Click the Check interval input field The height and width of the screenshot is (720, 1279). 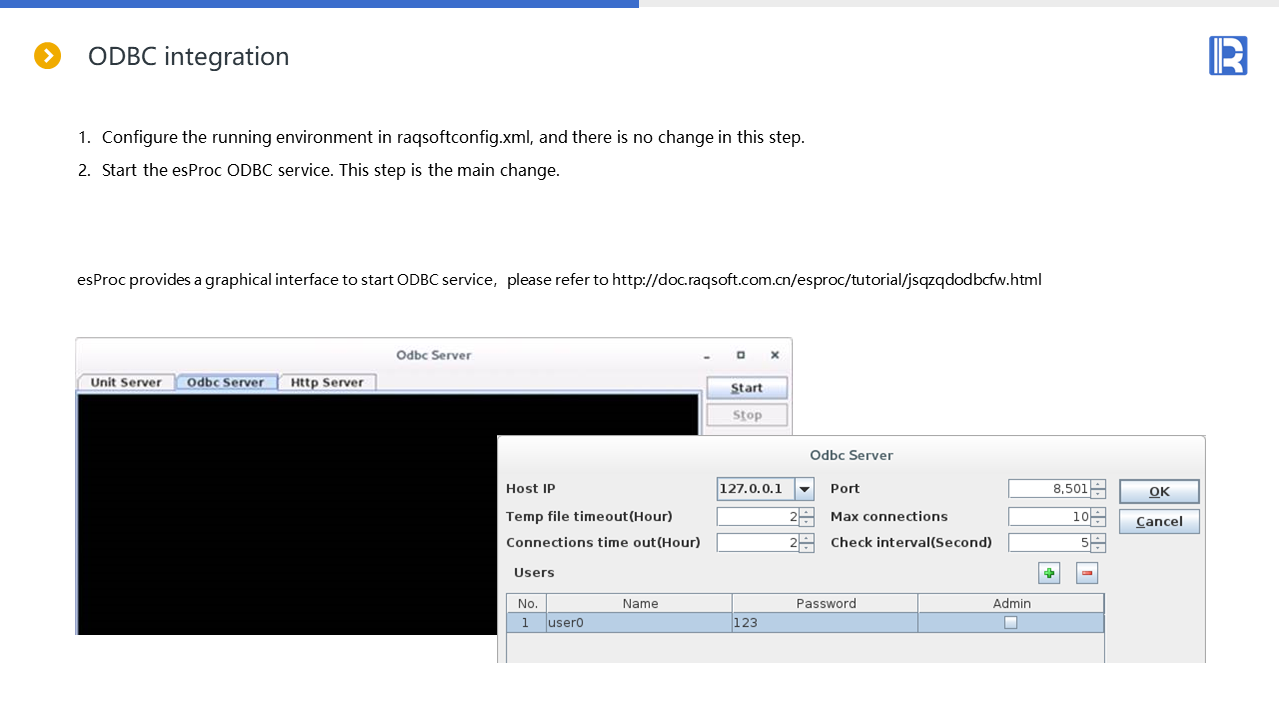point(1050,543)
